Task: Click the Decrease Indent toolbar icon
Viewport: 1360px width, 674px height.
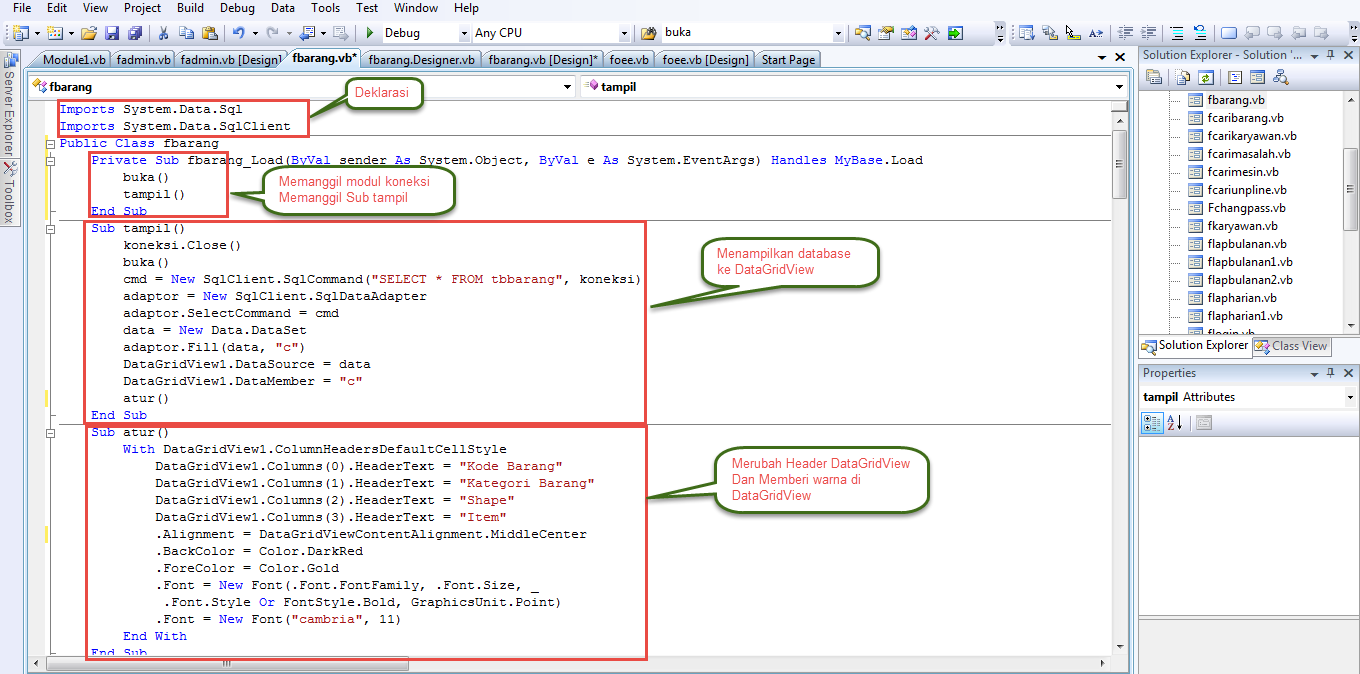Action: 1126,32
